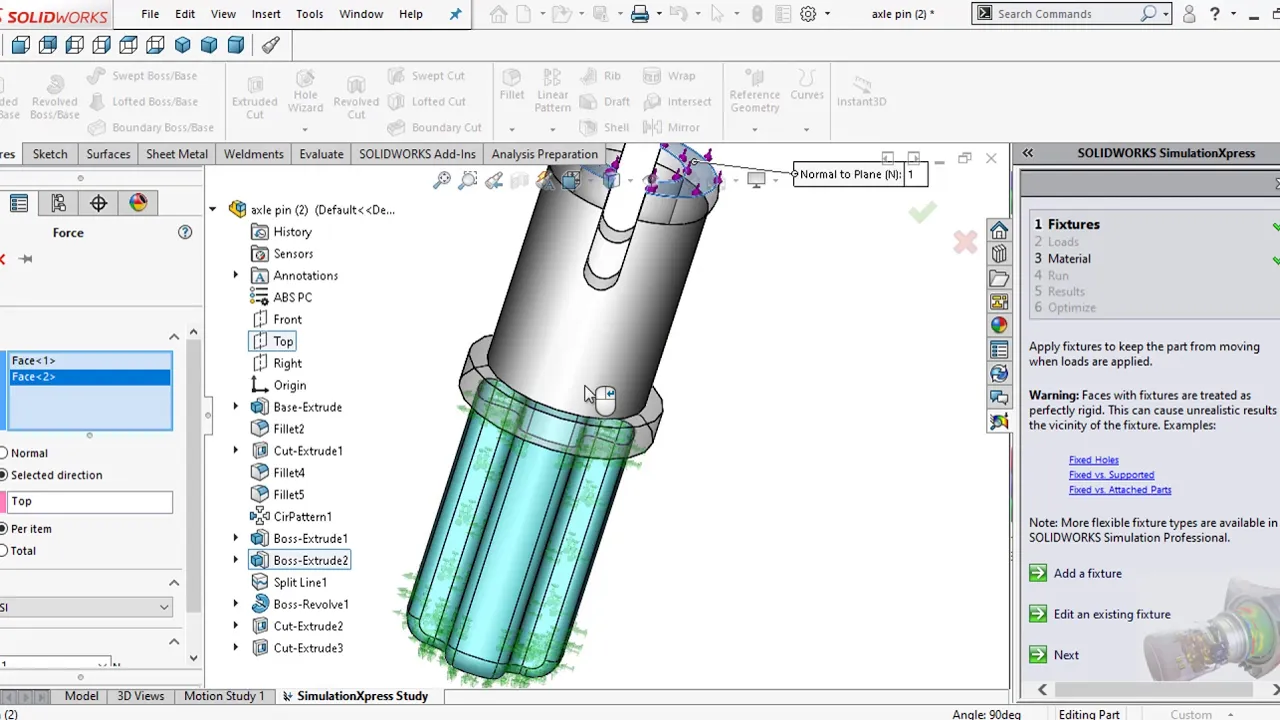Screen dimensions: 1280x720
Task: Click the Instant3D icon
Action: click(861, 90)
